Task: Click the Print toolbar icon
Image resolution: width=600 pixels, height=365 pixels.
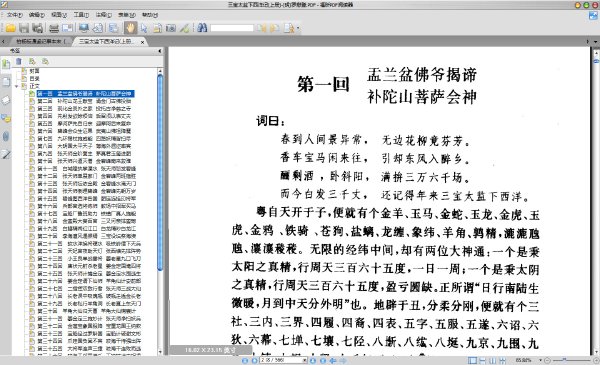Action: [54, 28]
